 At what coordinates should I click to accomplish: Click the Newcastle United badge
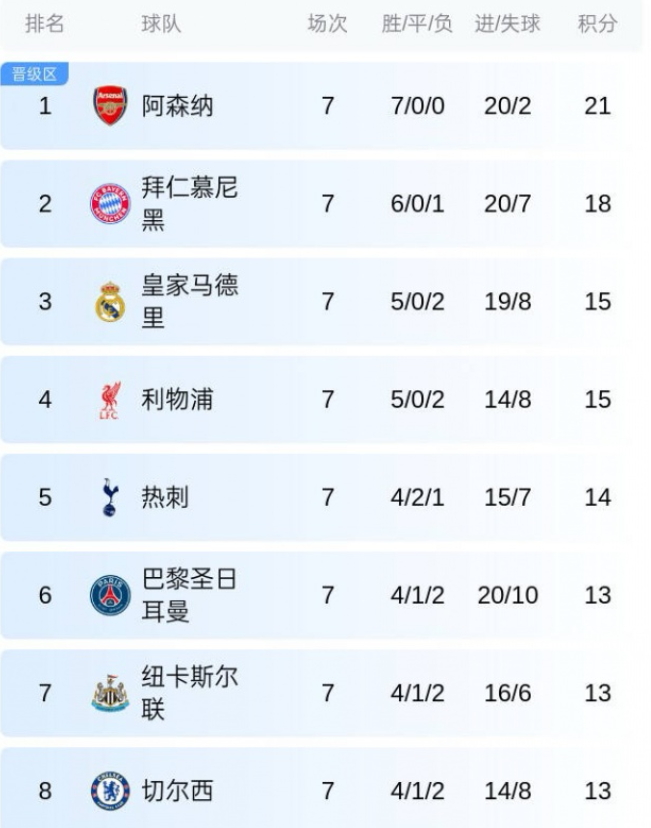click(x=110, y=693)
